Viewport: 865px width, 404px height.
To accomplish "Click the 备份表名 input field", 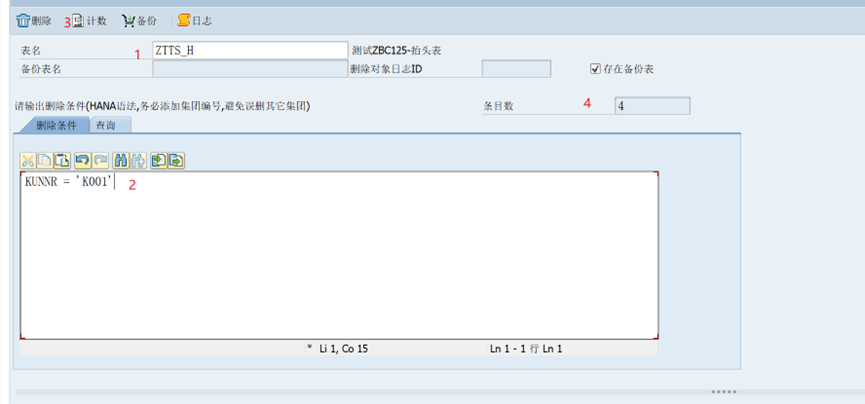I will tap(250, 69).
